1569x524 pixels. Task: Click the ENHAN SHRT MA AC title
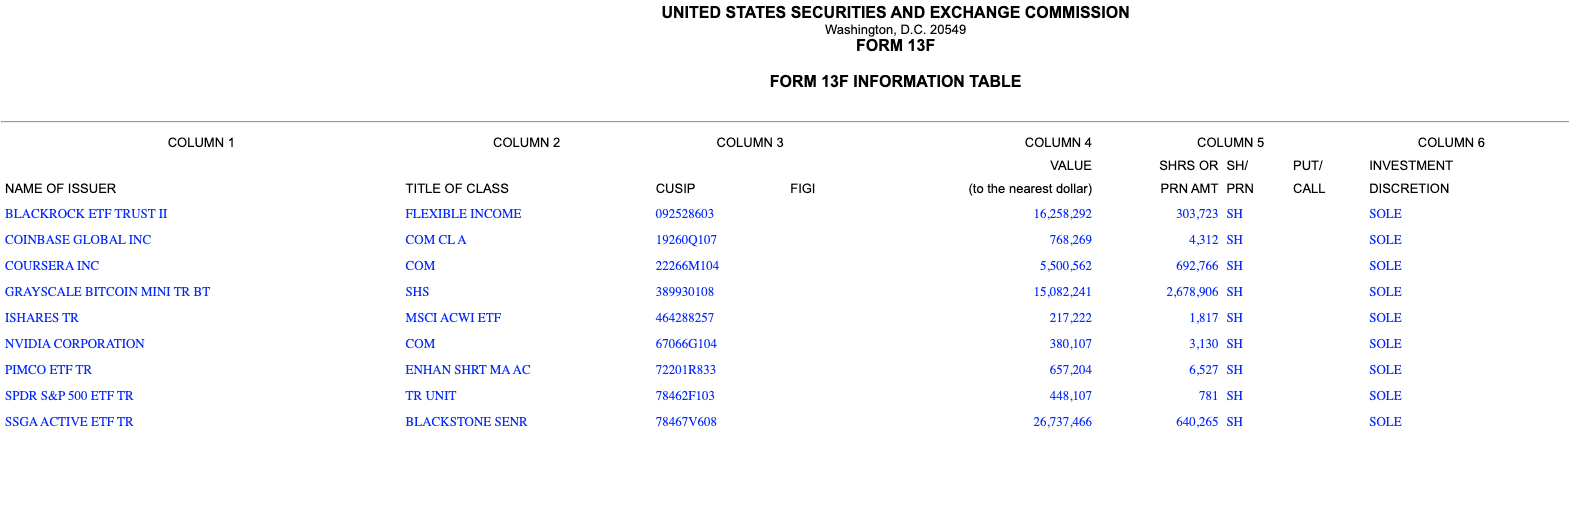pyautogui.click(x=468, y=370)
